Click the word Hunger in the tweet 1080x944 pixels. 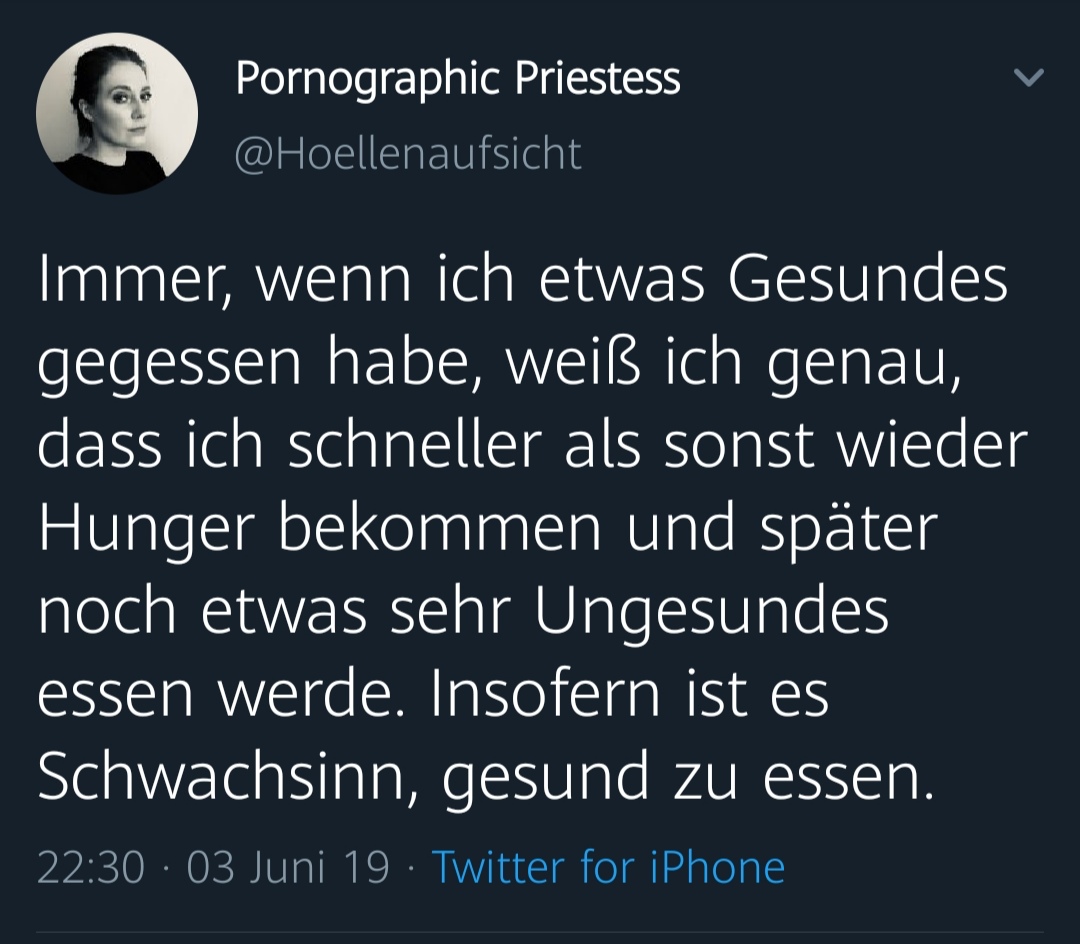click(x=146, y=529)
